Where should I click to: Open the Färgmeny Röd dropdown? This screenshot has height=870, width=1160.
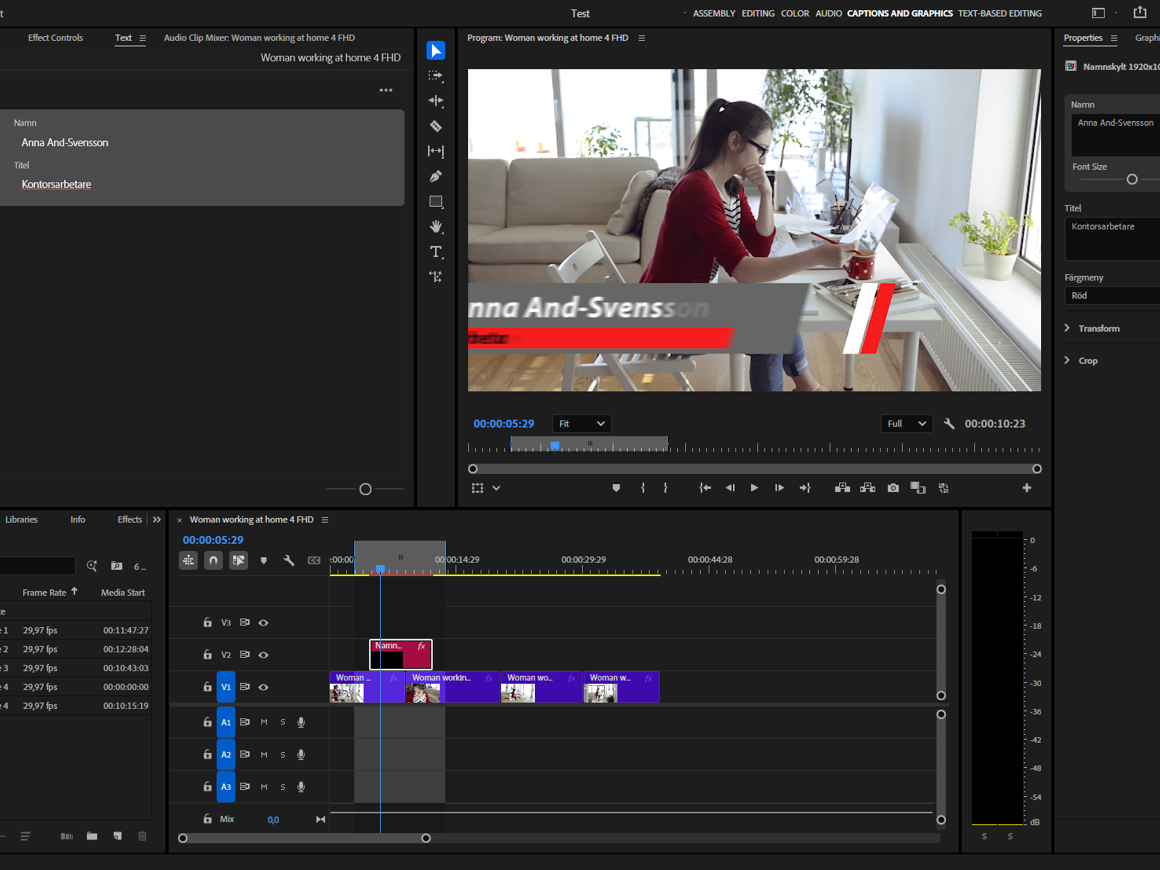click(x=1112, y=296)
